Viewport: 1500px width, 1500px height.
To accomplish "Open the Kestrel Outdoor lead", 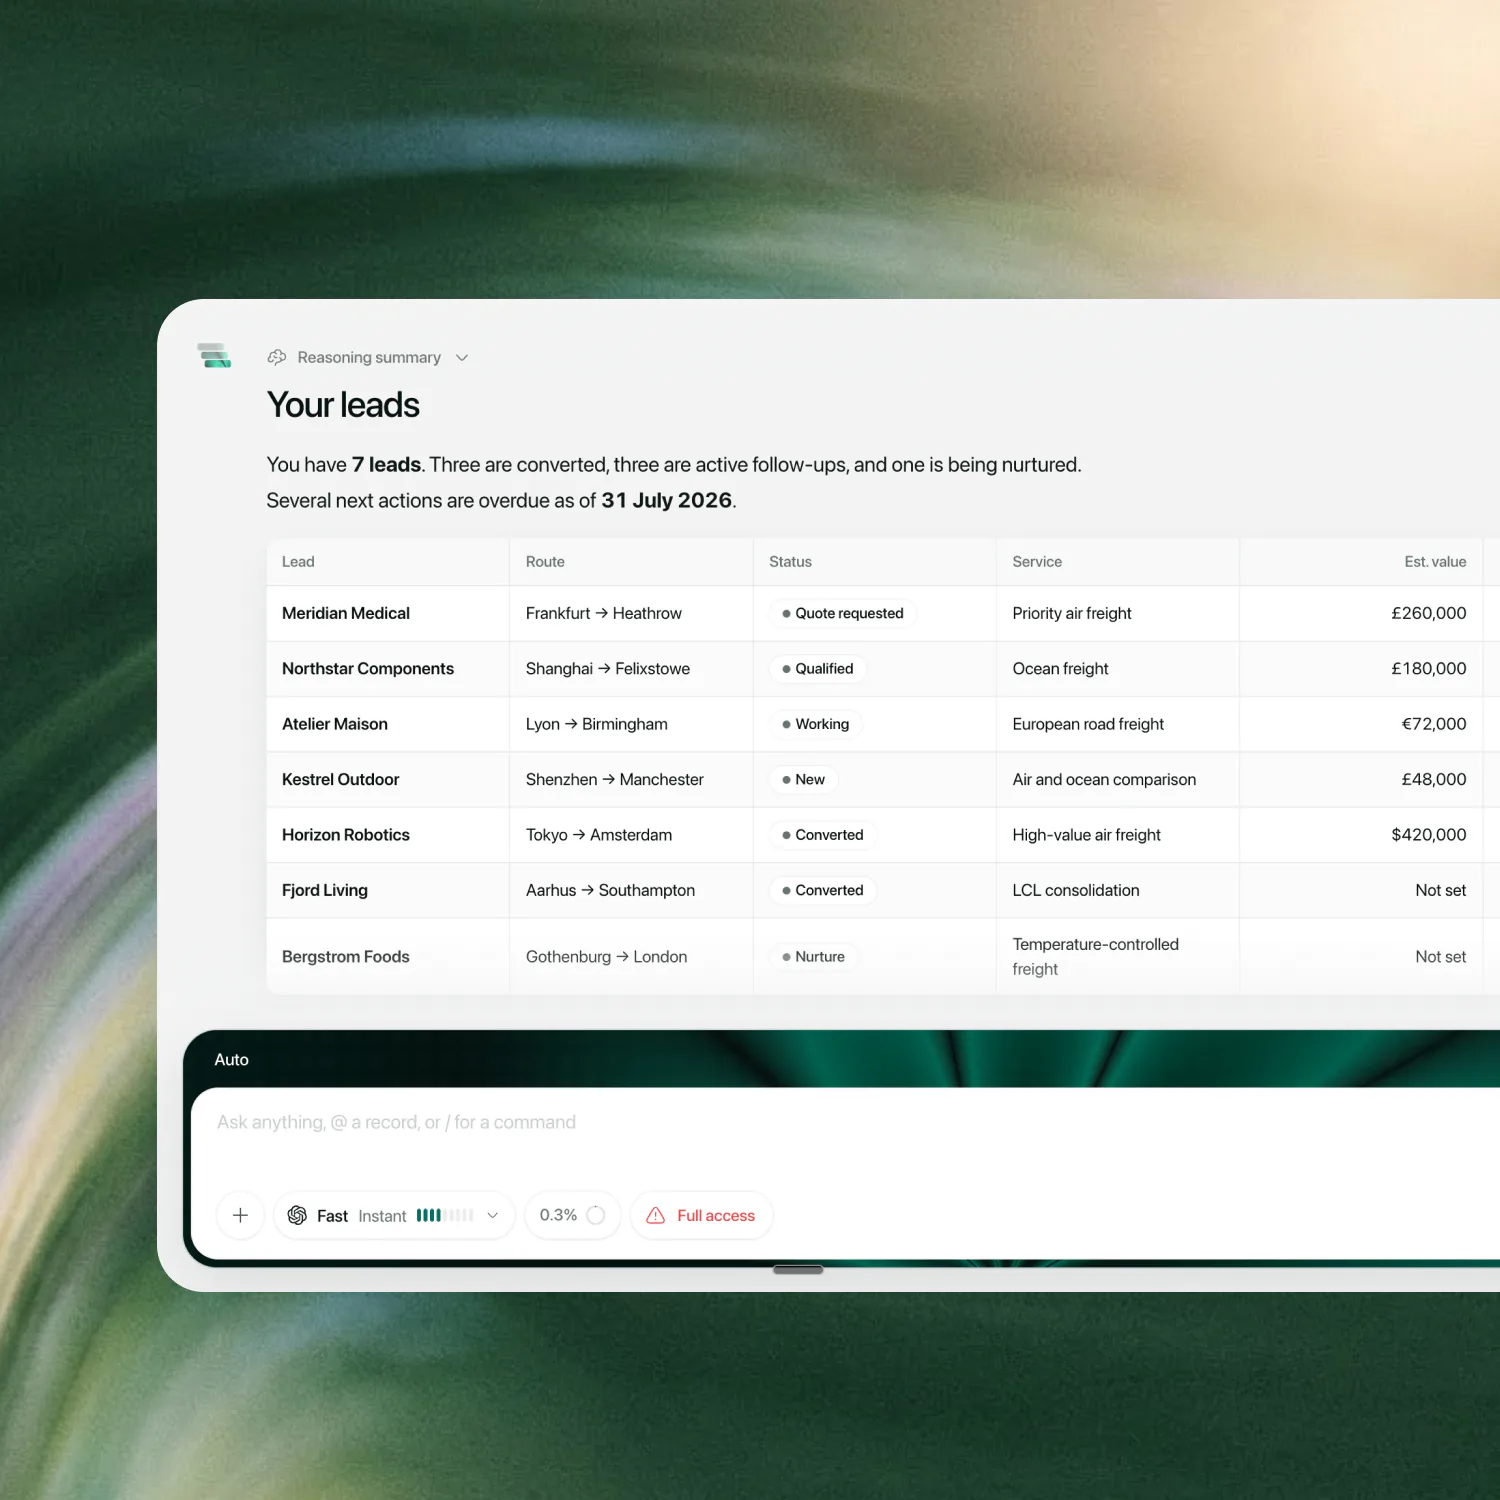I will click(340, 779).
